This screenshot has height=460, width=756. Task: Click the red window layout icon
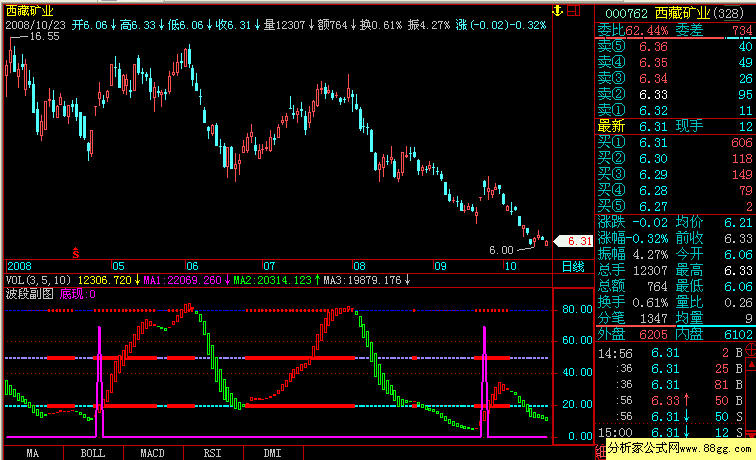(x=574, y=10)
